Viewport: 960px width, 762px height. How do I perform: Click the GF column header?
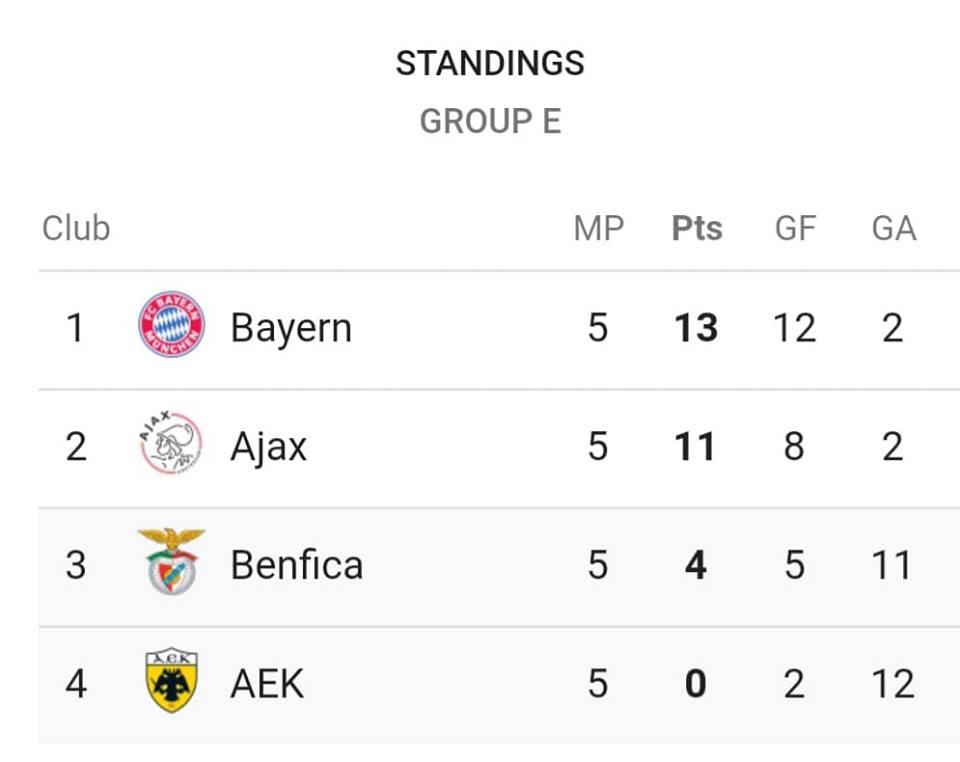click(795, 229)
